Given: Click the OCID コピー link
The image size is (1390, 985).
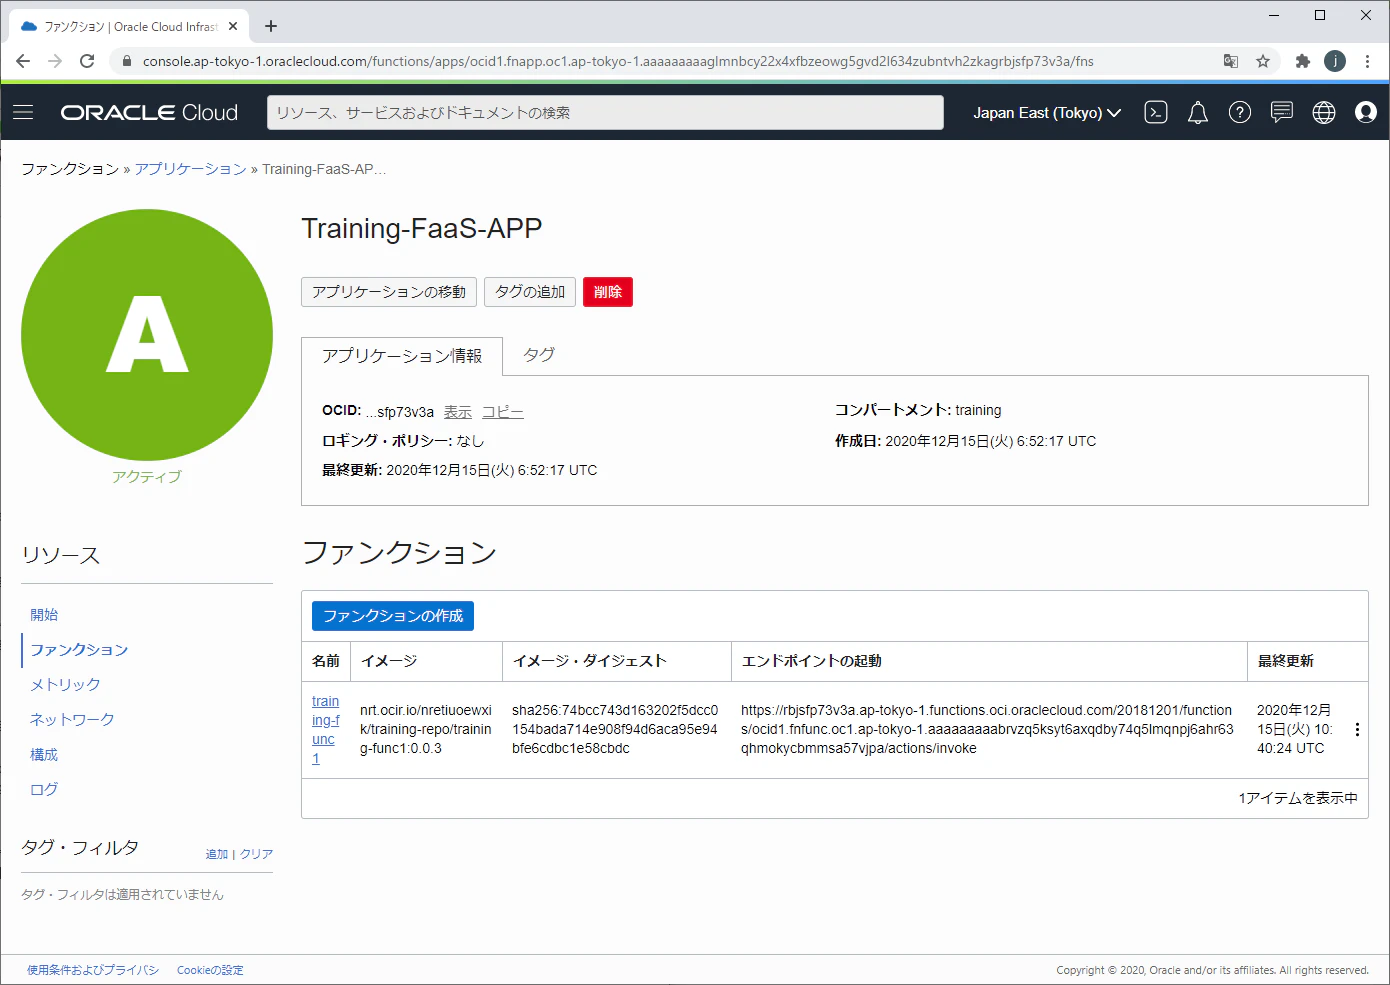Looking at the screenshot, I should pyautogui.click(x=503, y=412).
